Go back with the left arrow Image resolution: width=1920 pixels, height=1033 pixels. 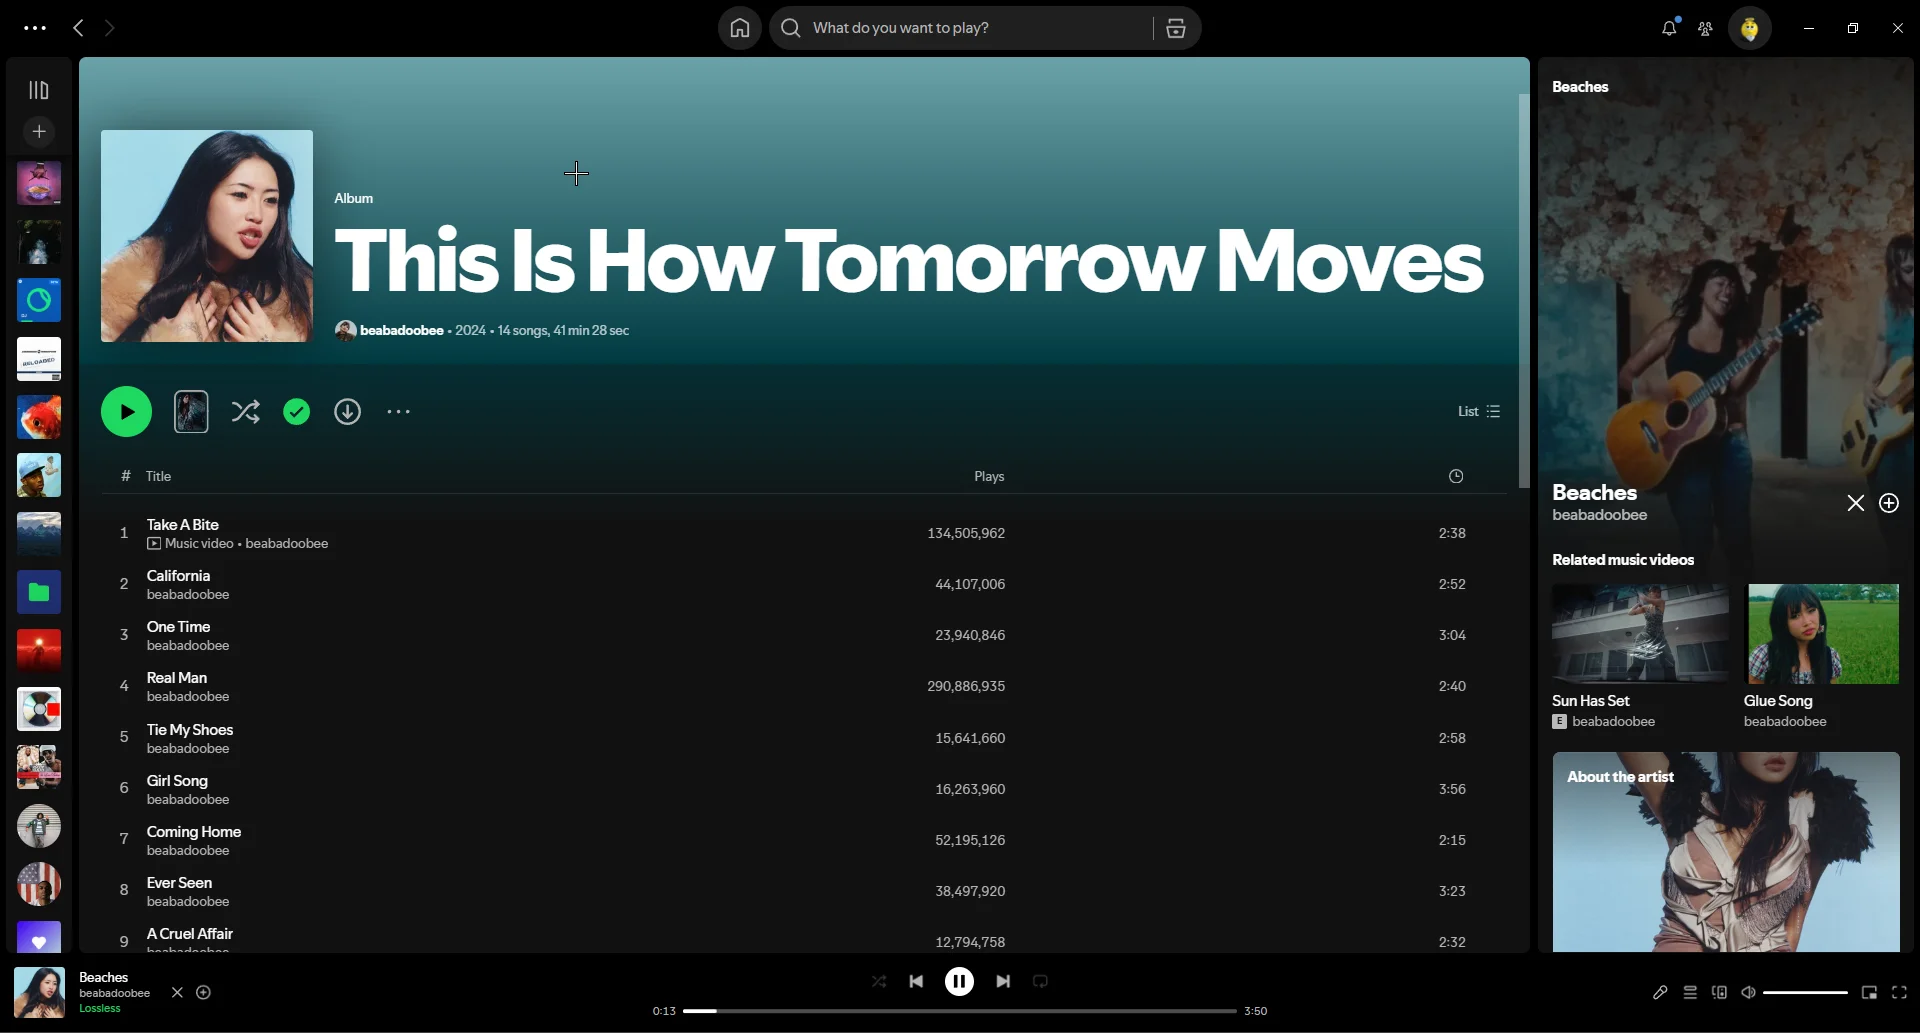coord(78,28)
